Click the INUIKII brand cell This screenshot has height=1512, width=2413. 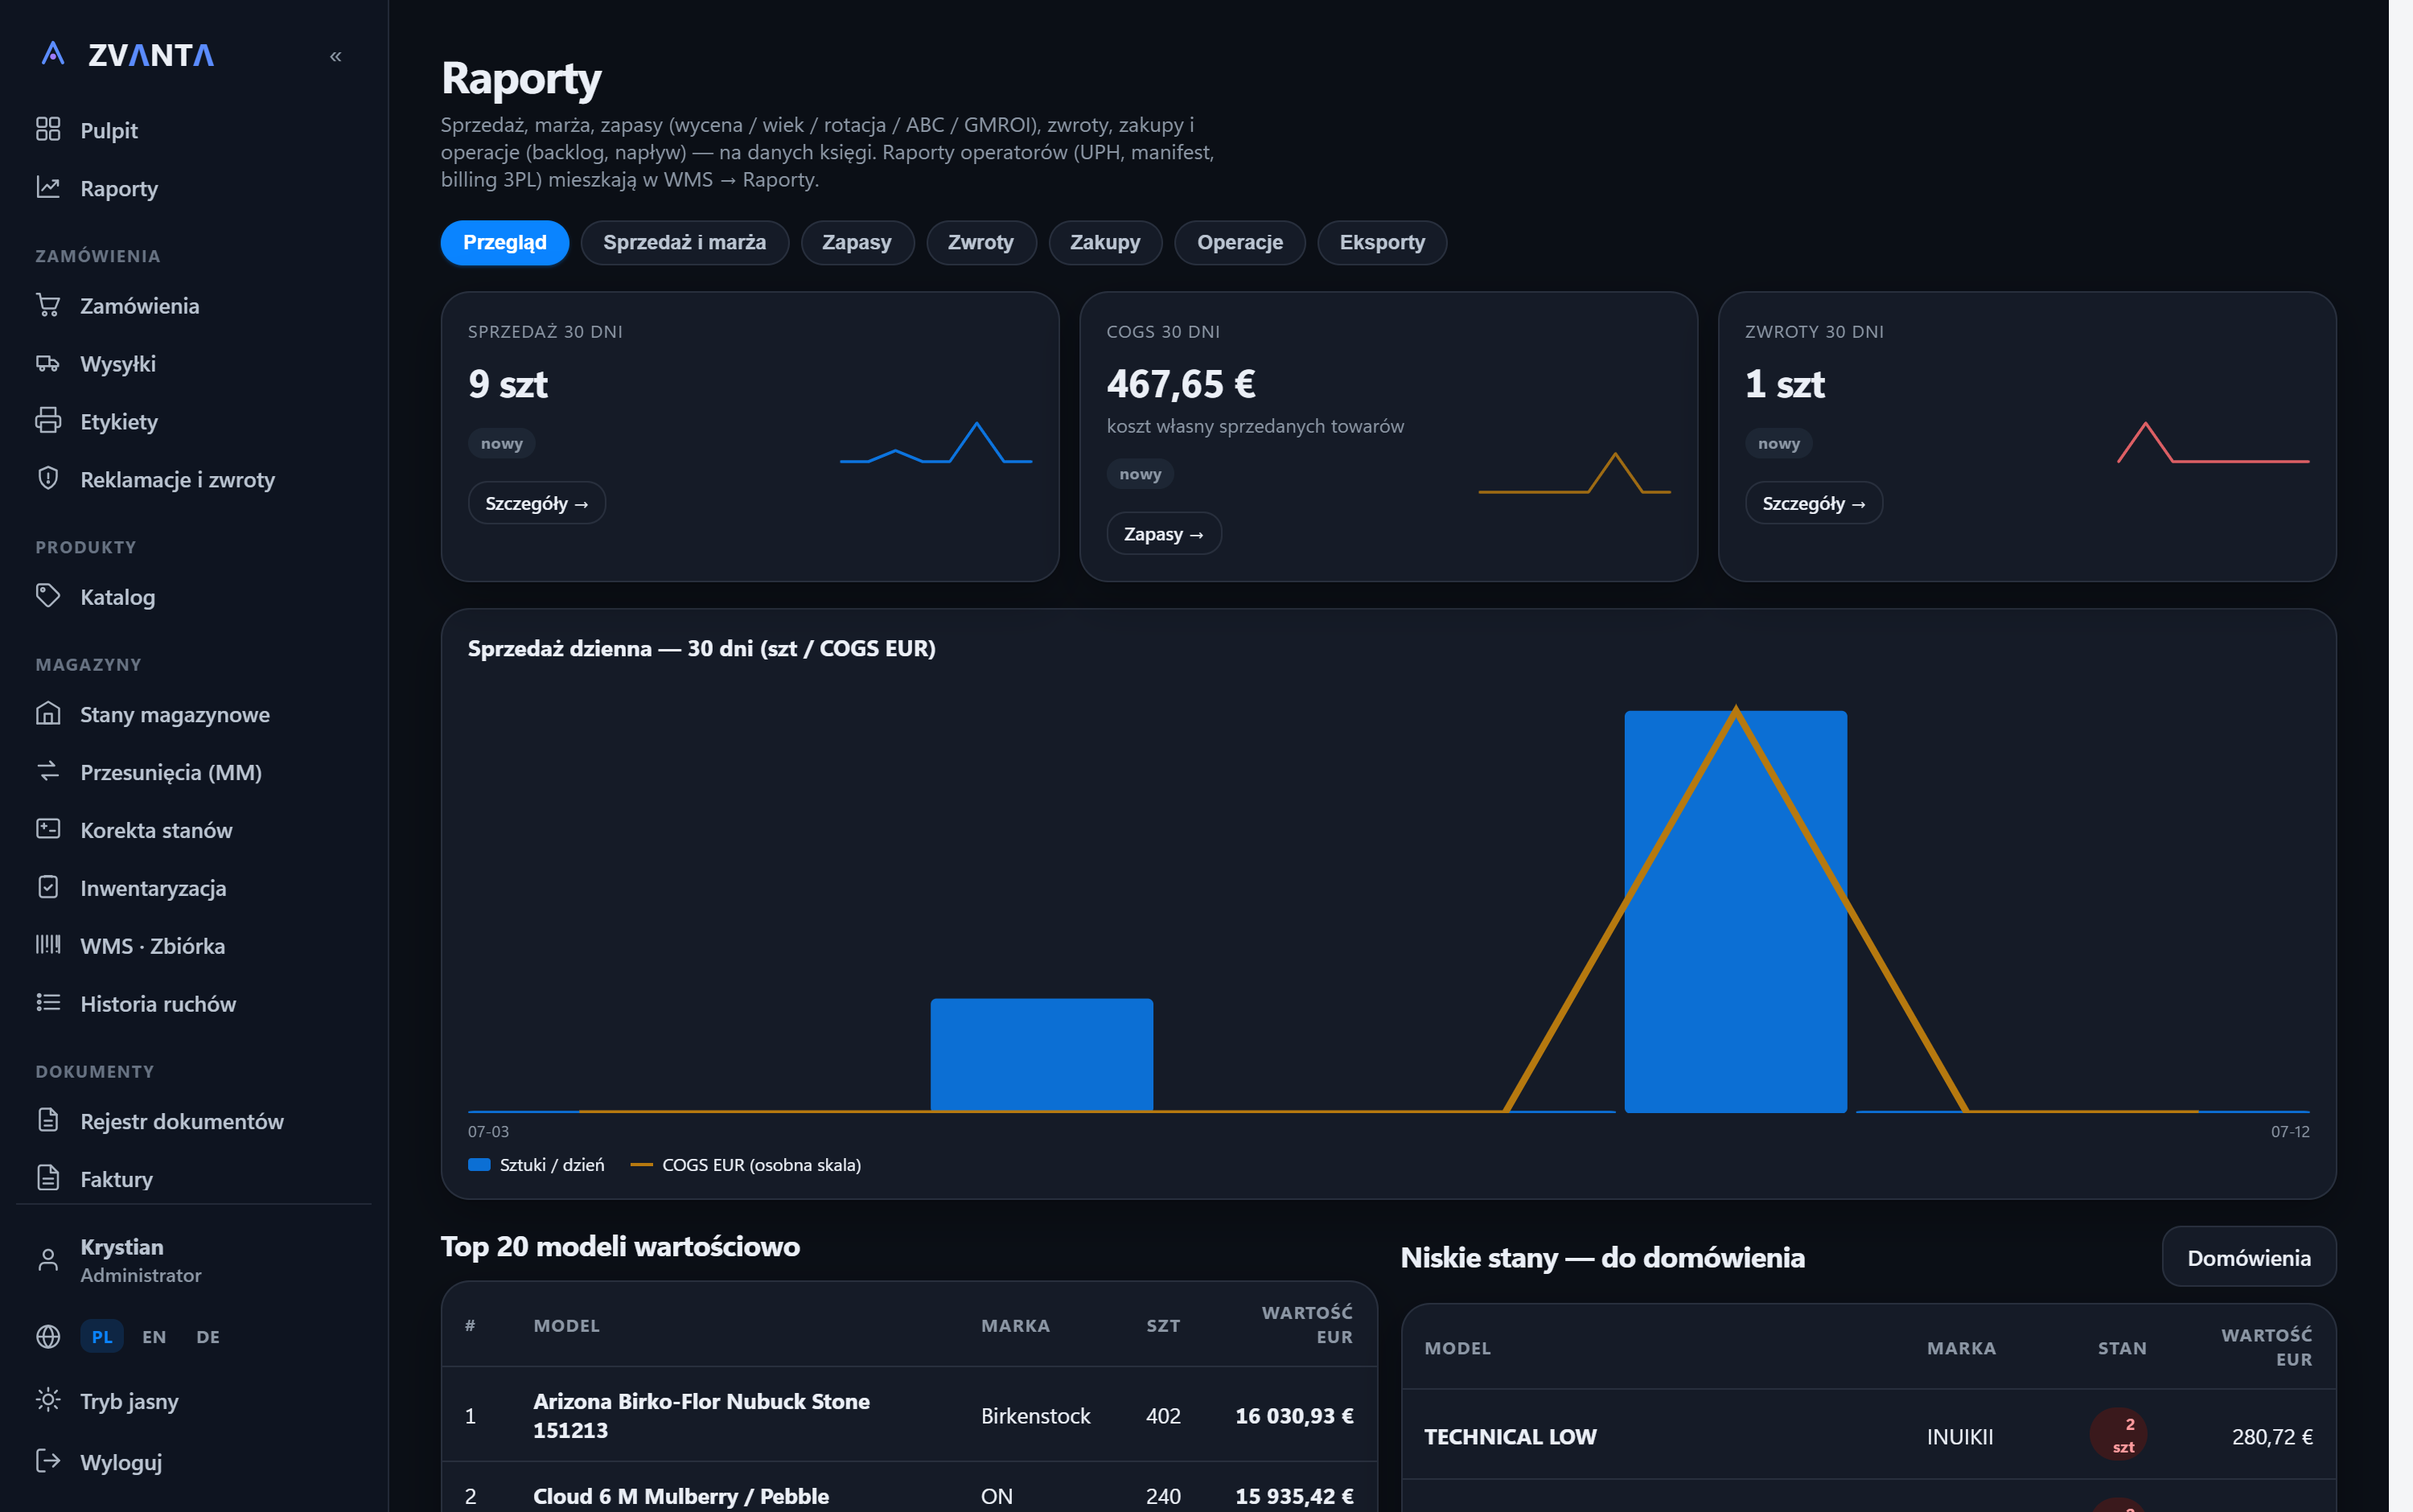pos(1959,1437)
